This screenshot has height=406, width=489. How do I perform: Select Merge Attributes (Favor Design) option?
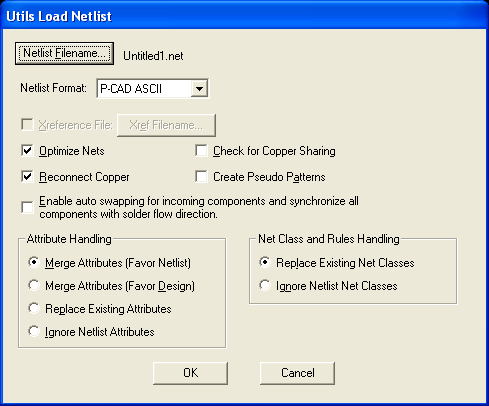(x=34, y=286)
